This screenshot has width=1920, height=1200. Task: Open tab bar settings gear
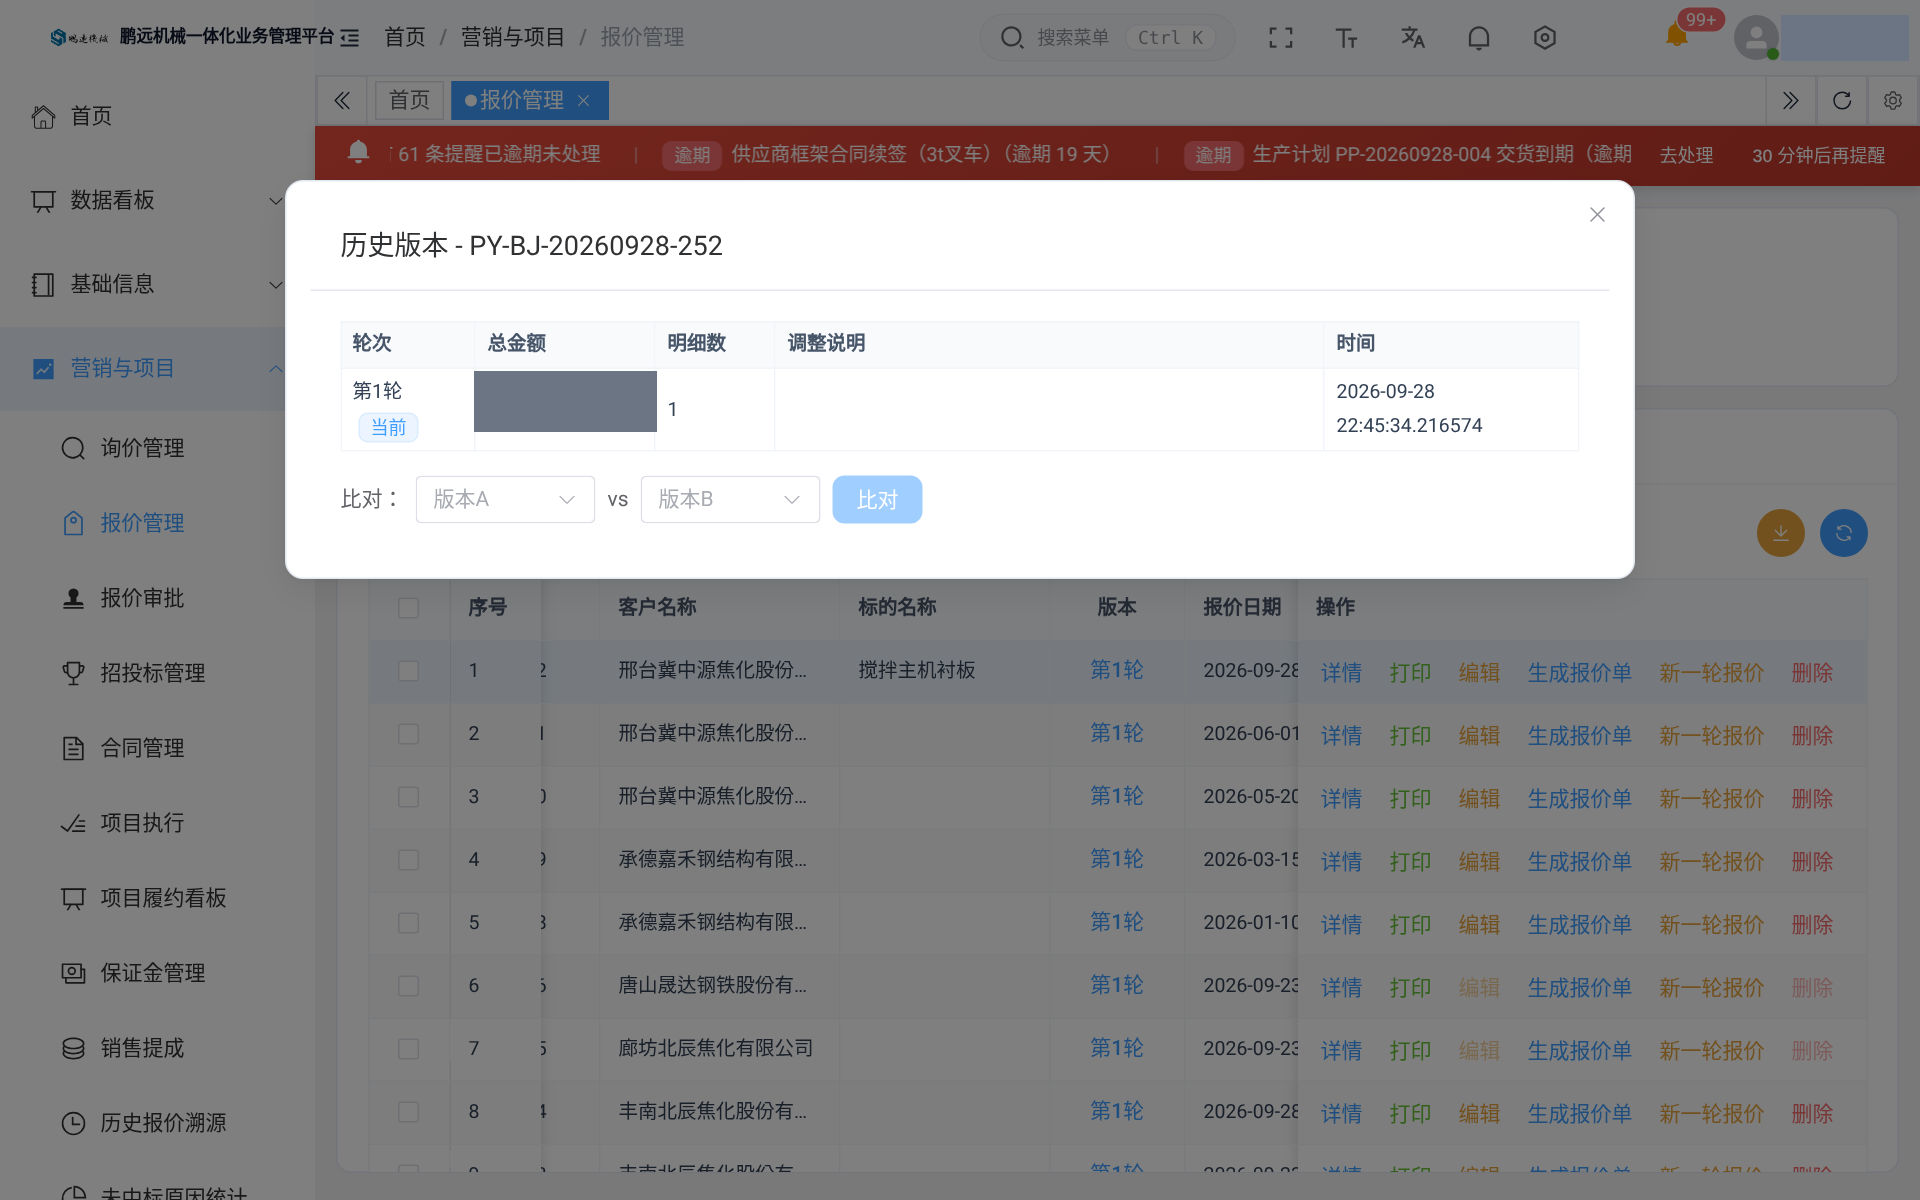[1892, 100]
